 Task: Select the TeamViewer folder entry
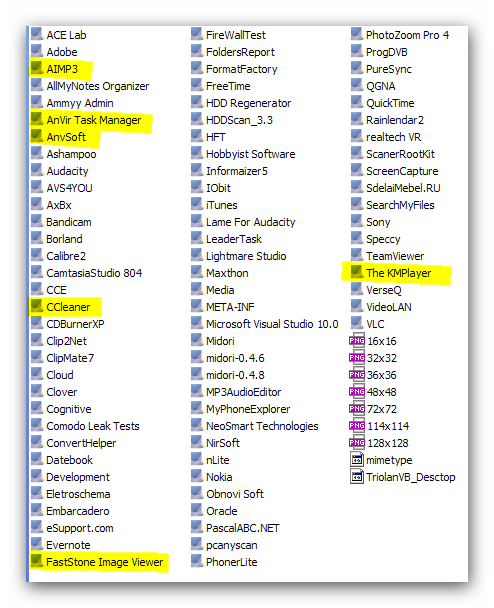click(388, 256)
